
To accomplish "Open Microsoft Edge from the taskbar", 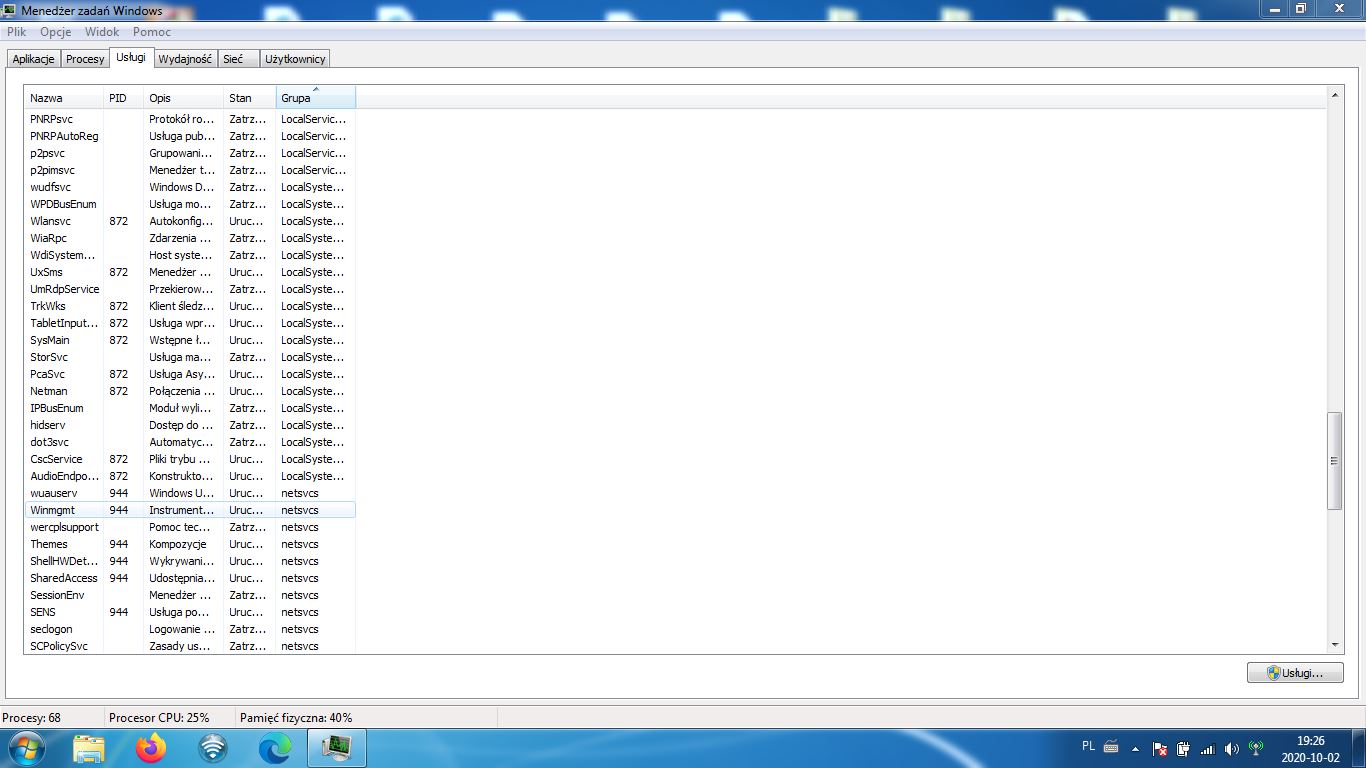I will click(275, 747).
